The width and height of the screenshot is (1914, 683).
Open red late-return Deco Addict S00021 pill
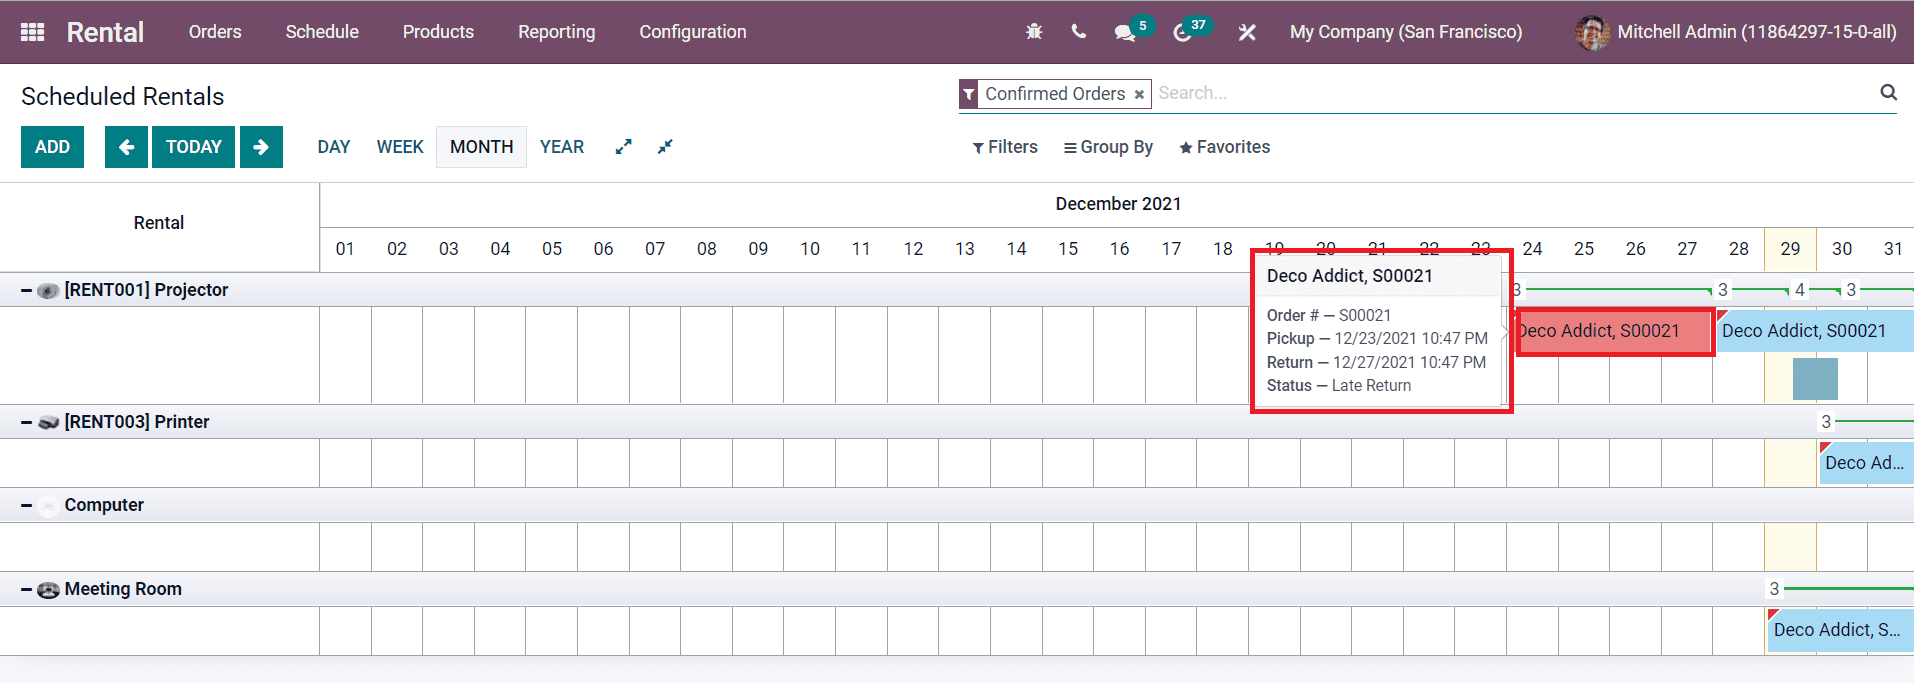(x=1612, y=331)
